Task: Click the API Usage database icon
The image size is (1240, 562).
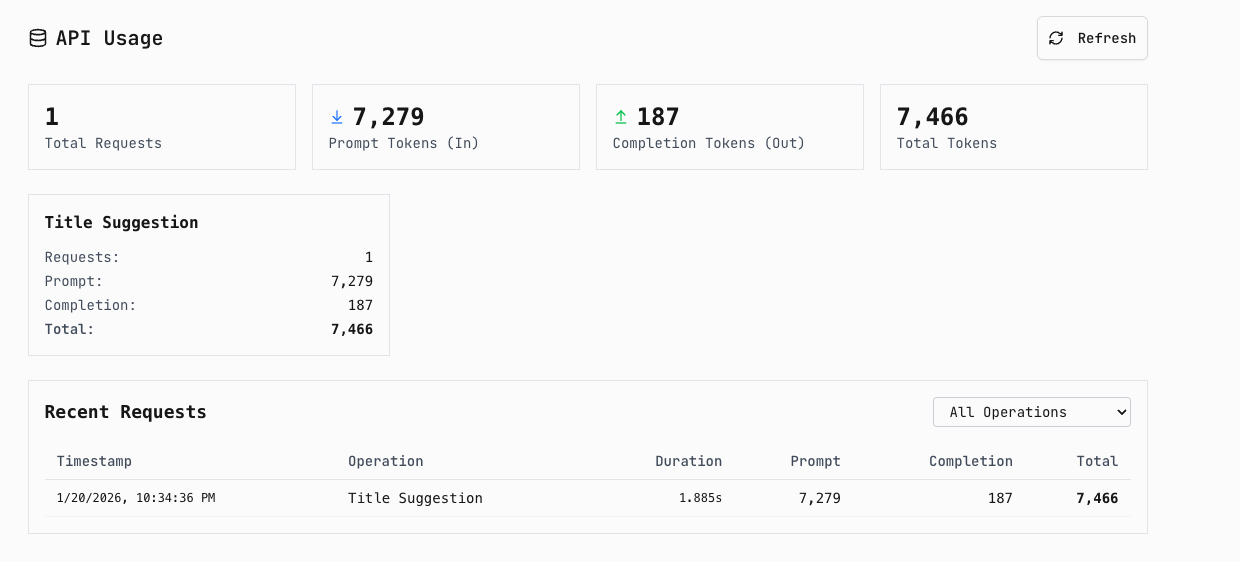Action: 38,38
